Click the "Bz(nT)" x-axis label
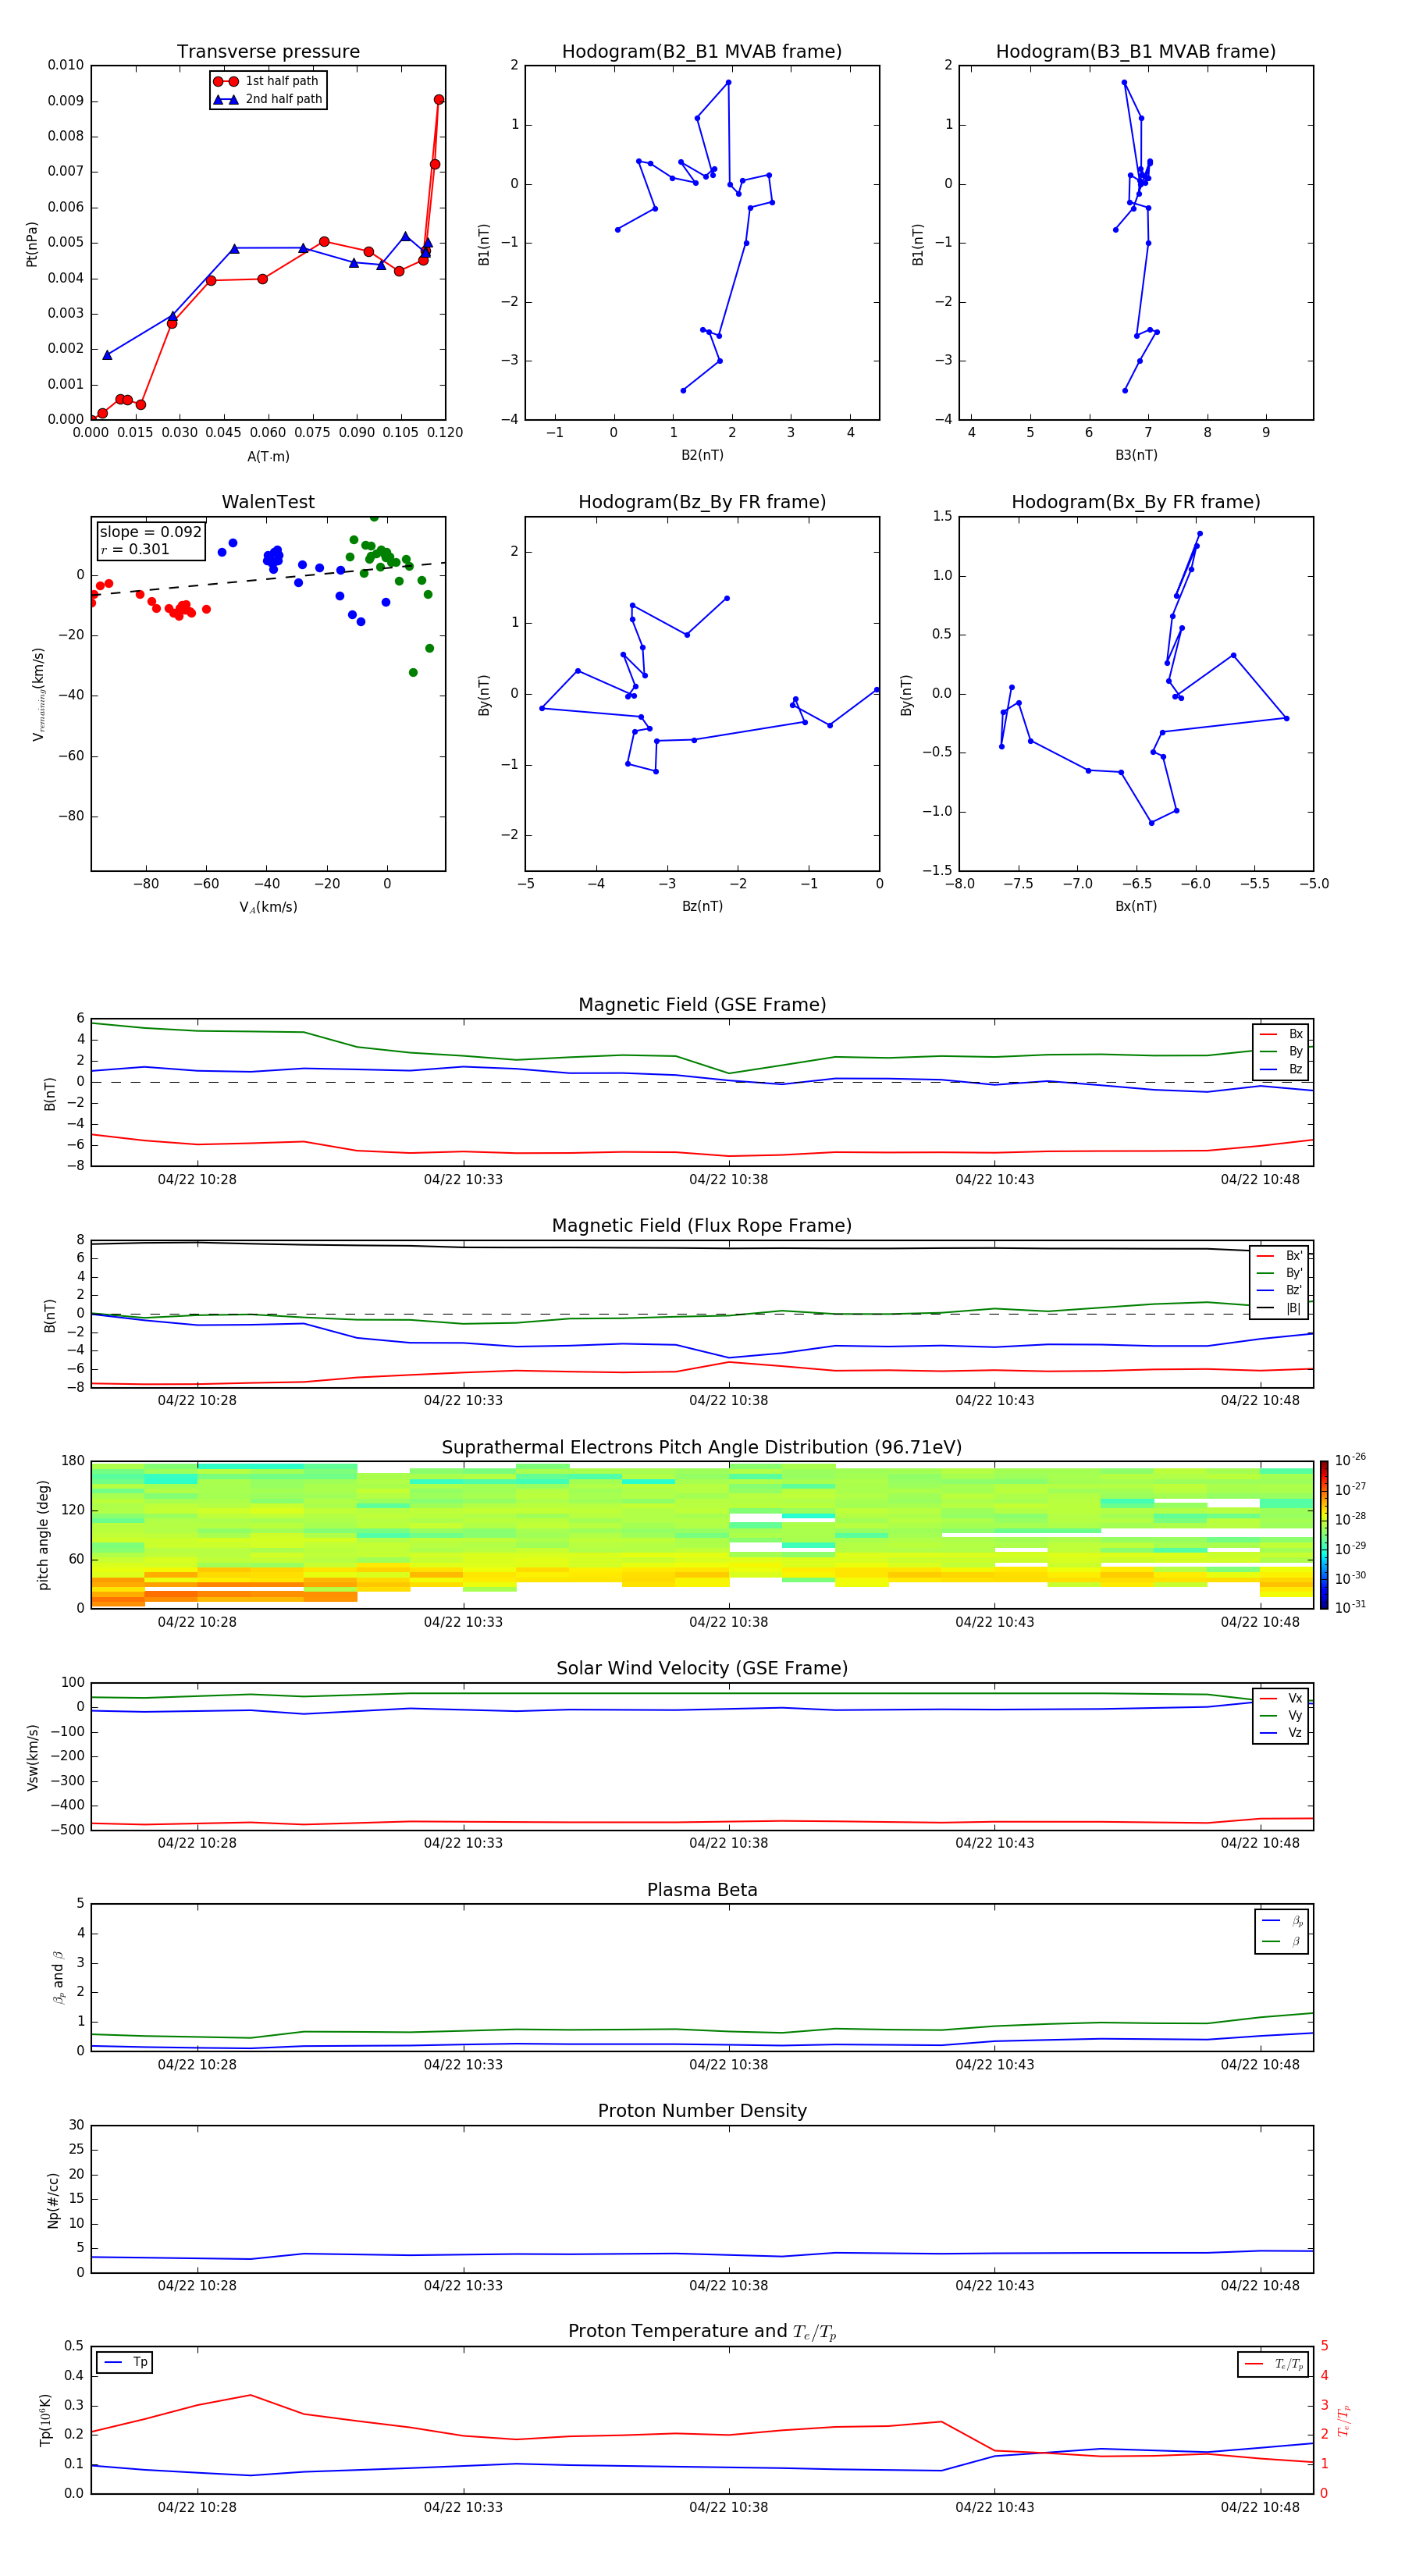1405x2576 pixels. click(702, 906)
